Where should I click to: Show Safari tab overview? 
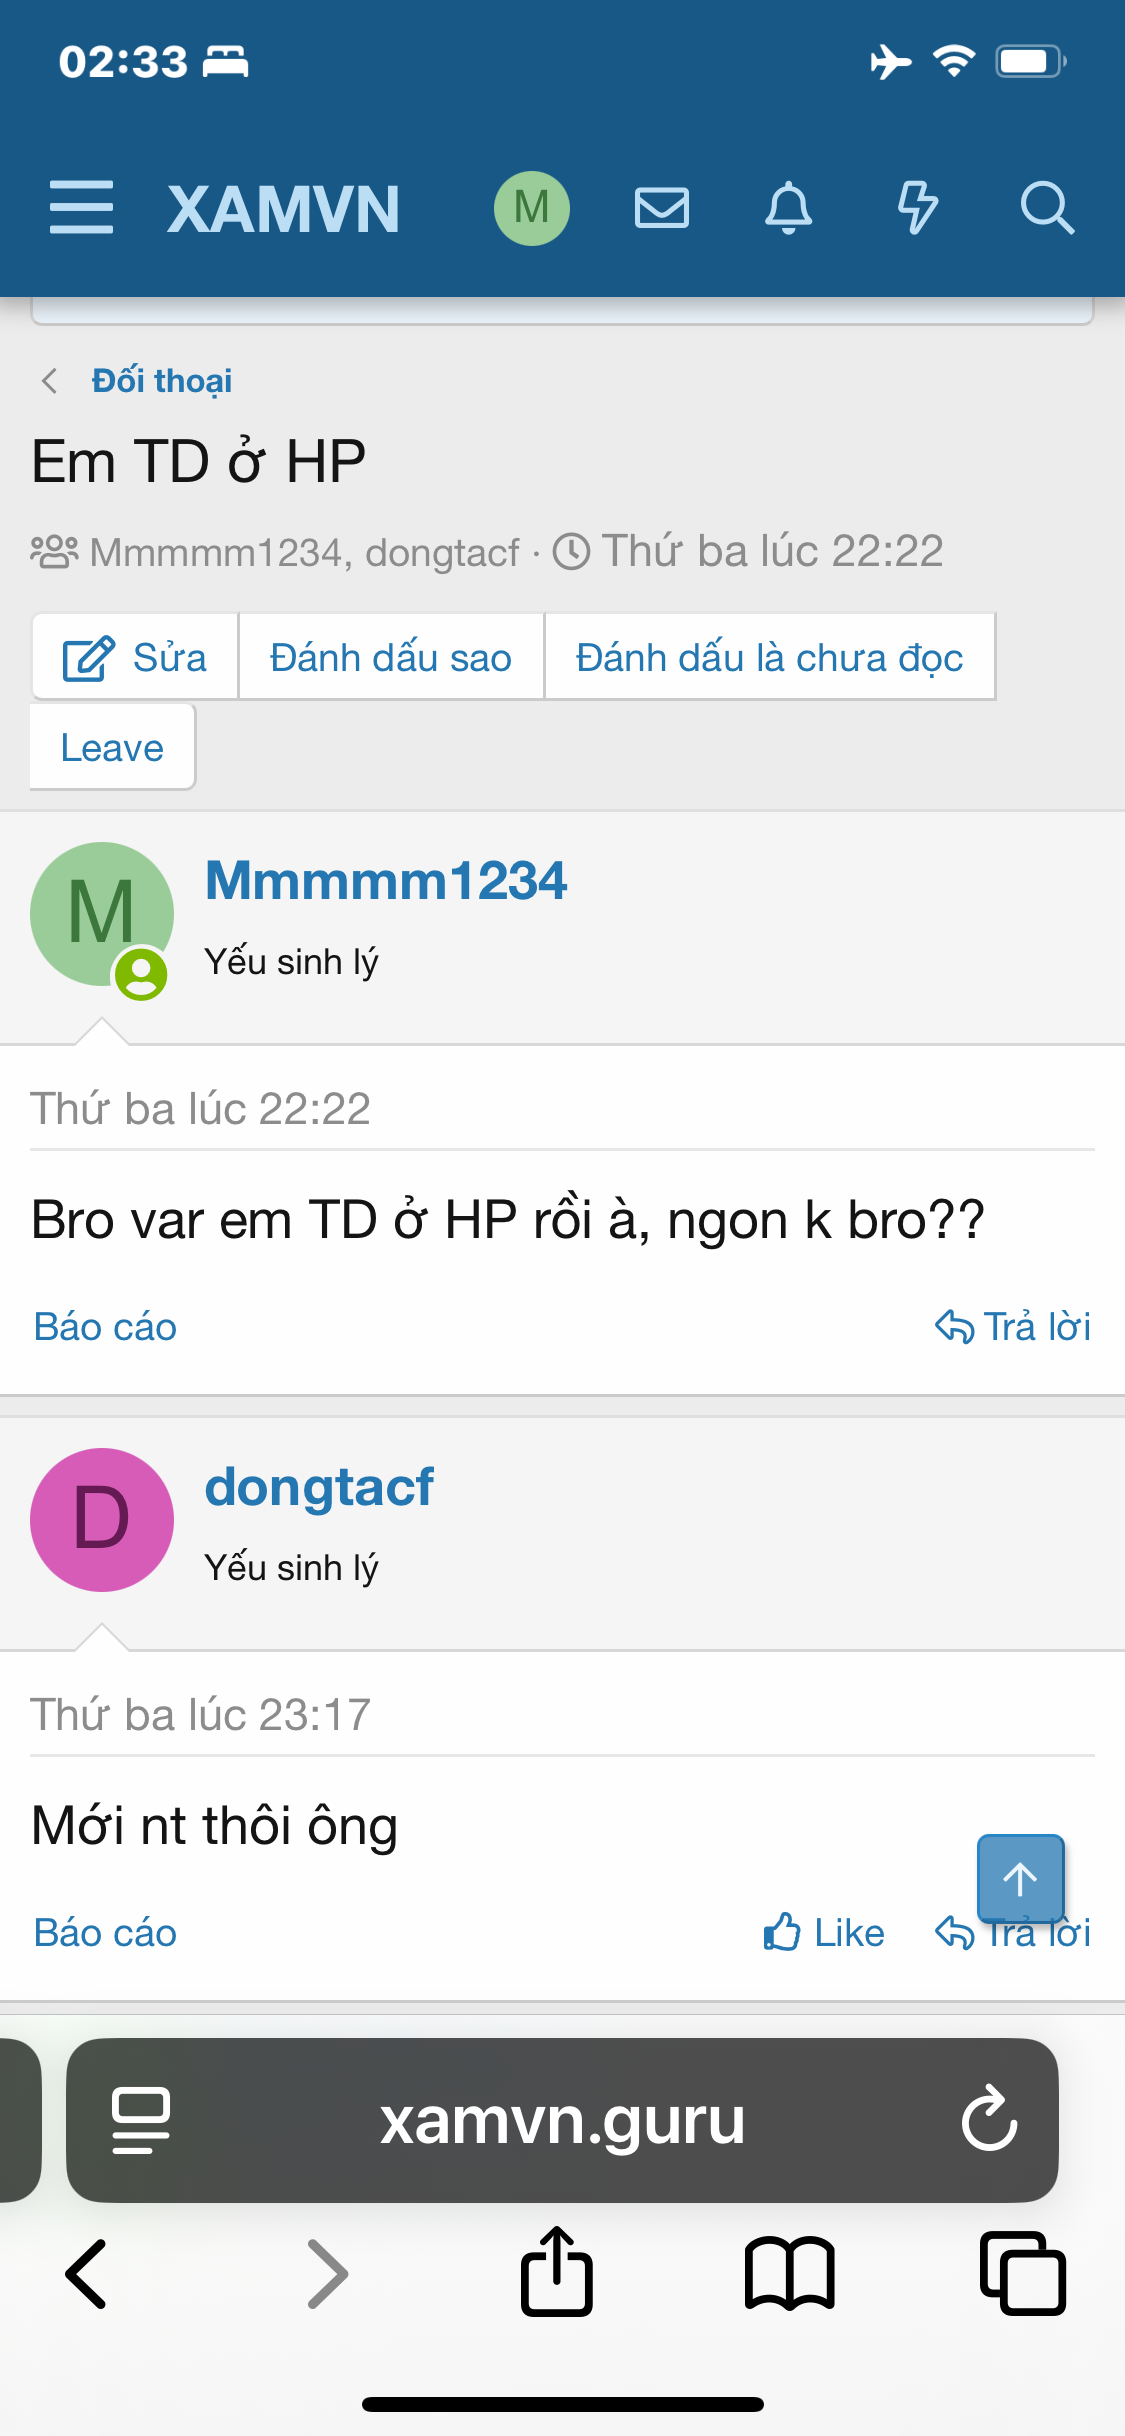[x=1022, y=2273]
